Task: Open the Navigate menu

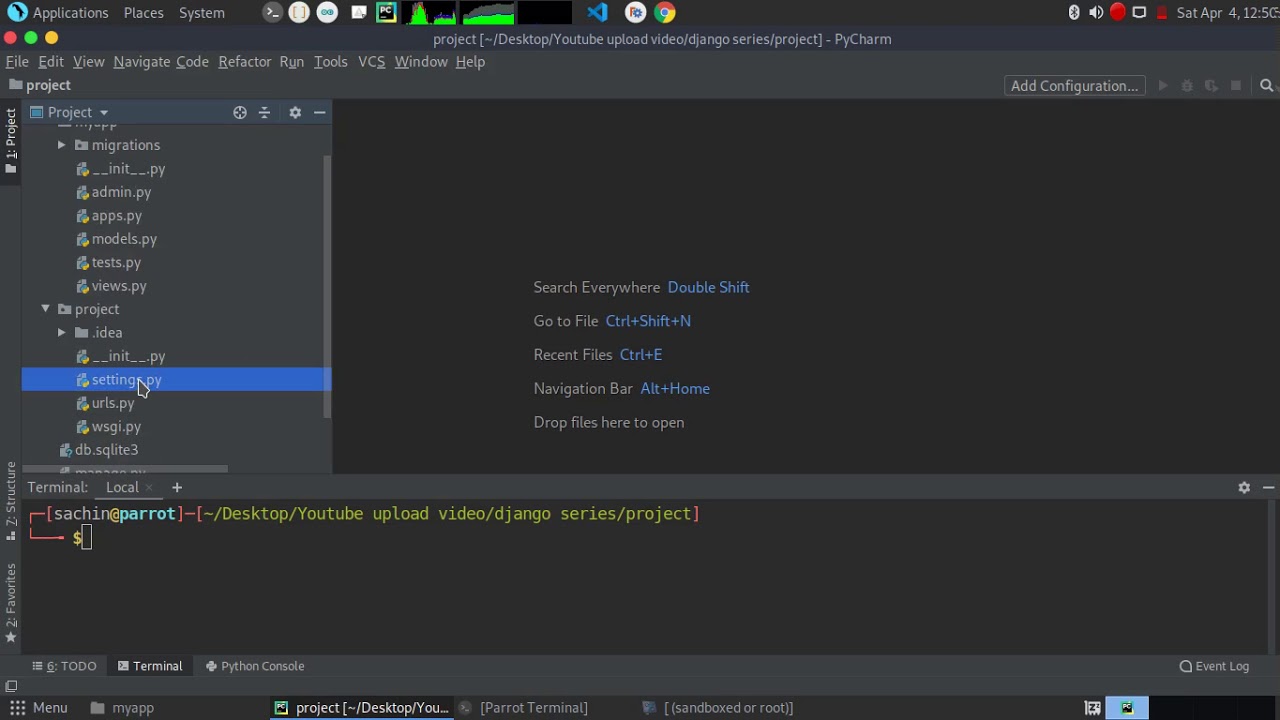Action: [x=141, y=62]
